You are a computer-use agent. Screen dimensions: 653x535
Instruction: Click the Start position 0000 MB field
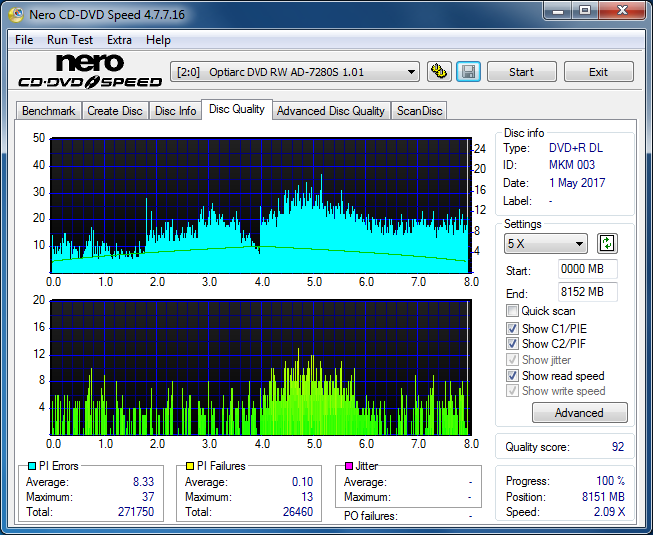[x=587, y=269]
